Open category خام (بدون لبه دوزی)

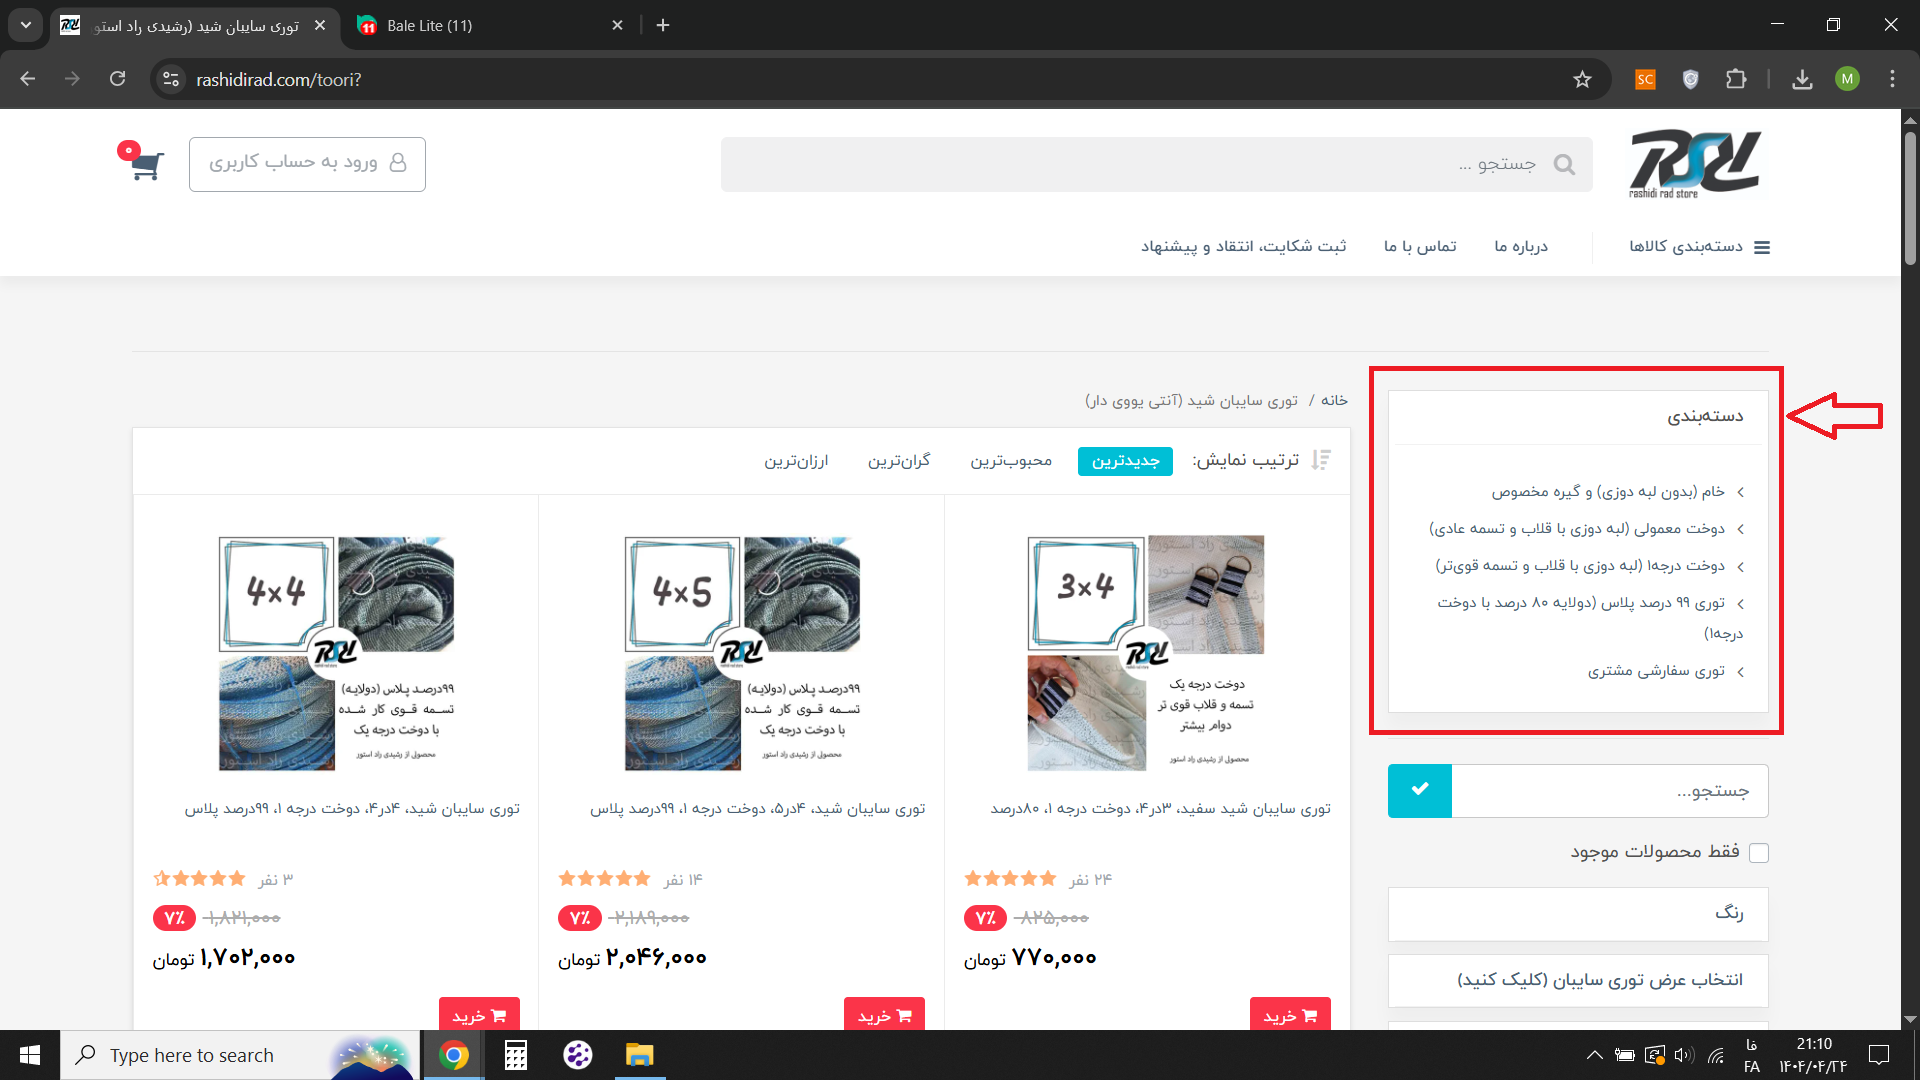1608,492
